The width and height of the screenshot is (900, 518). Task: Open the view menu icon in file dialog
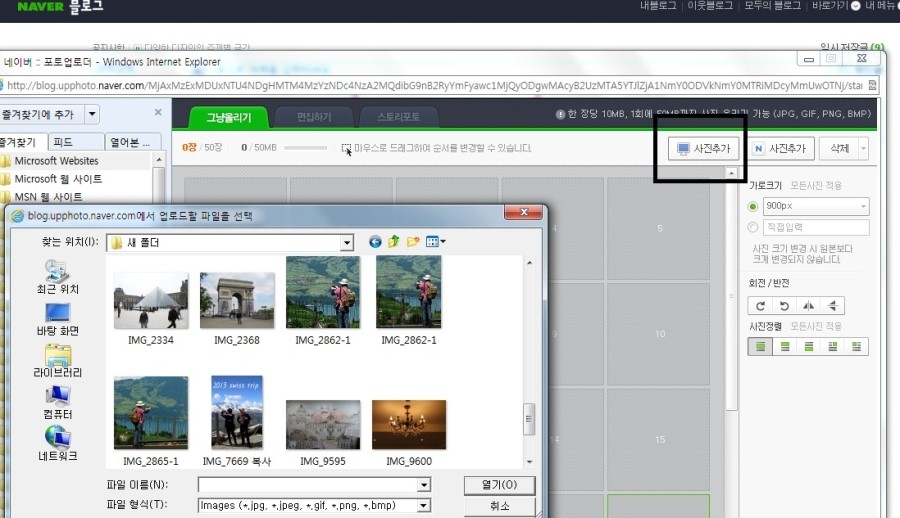(x=436, y=242)
